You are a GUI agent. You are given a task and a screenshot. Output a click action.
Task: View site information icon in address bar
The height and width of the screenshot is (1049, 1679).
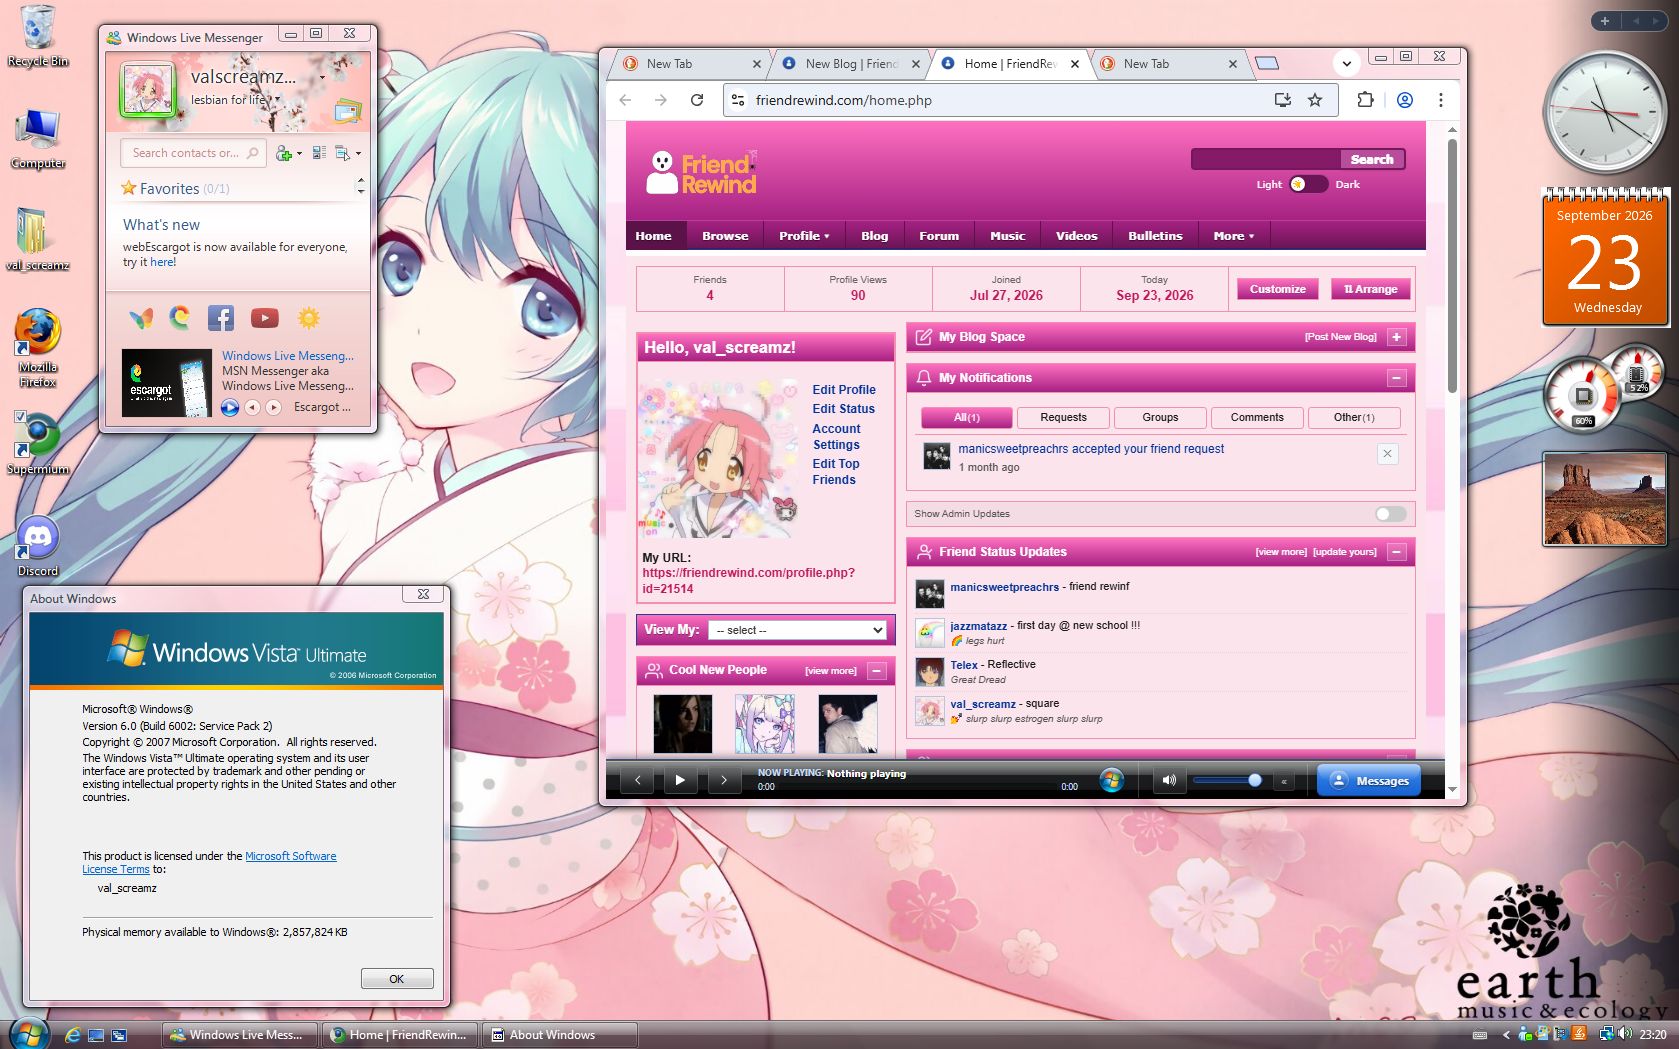point(738,100)
